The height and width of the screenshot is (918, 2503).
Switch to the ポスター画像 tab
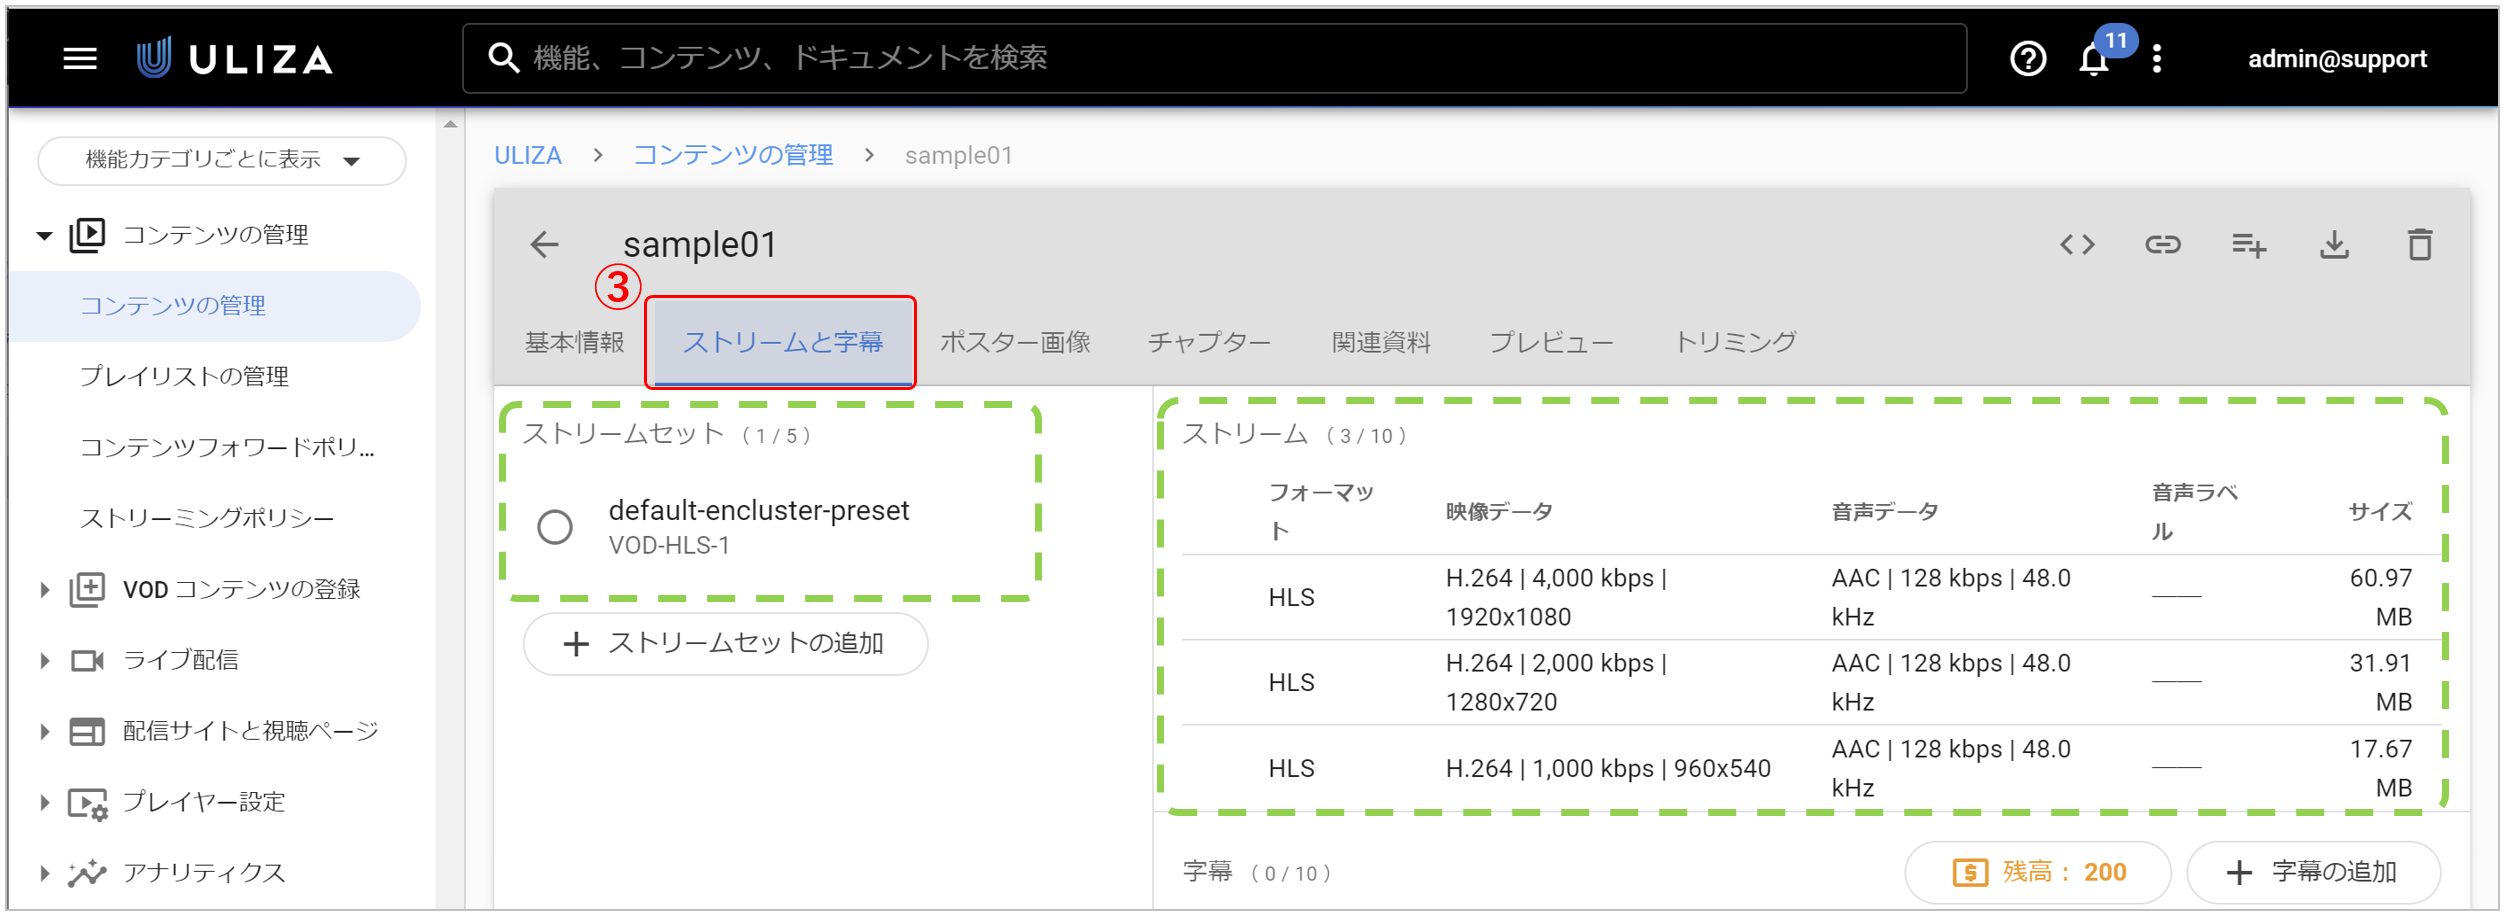[x=1014, y=343]
